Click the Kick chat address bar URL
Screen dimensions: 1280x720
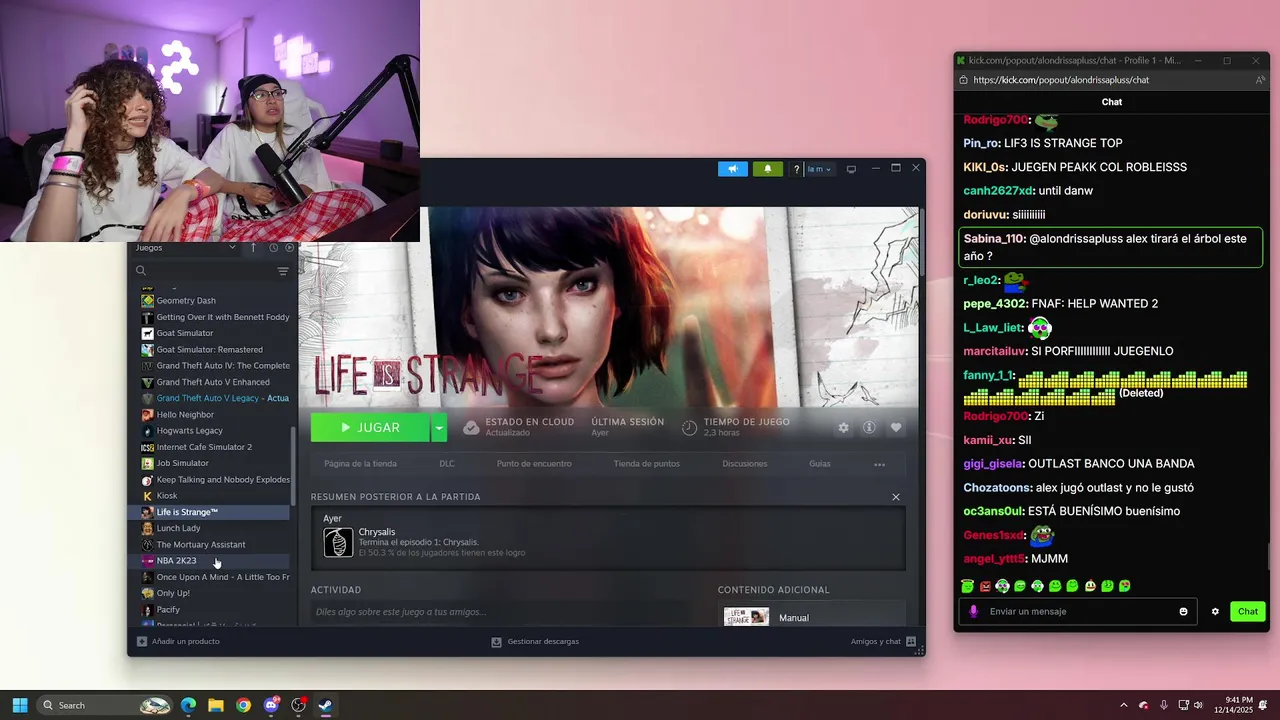pos(1061,80)
